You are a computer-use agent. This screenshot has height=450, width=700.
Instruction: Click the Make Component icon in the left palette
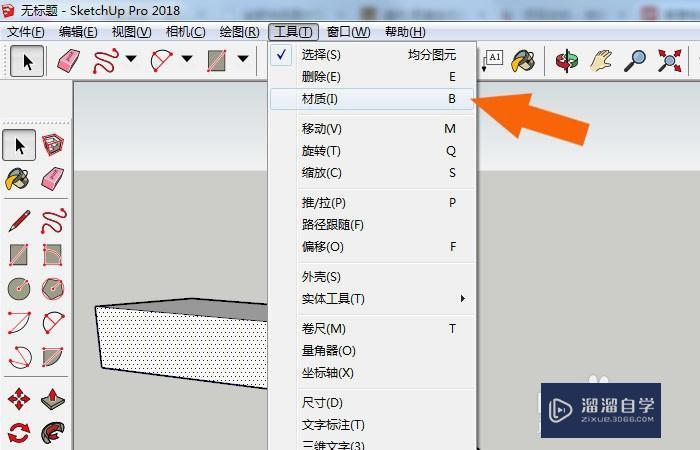53,145
